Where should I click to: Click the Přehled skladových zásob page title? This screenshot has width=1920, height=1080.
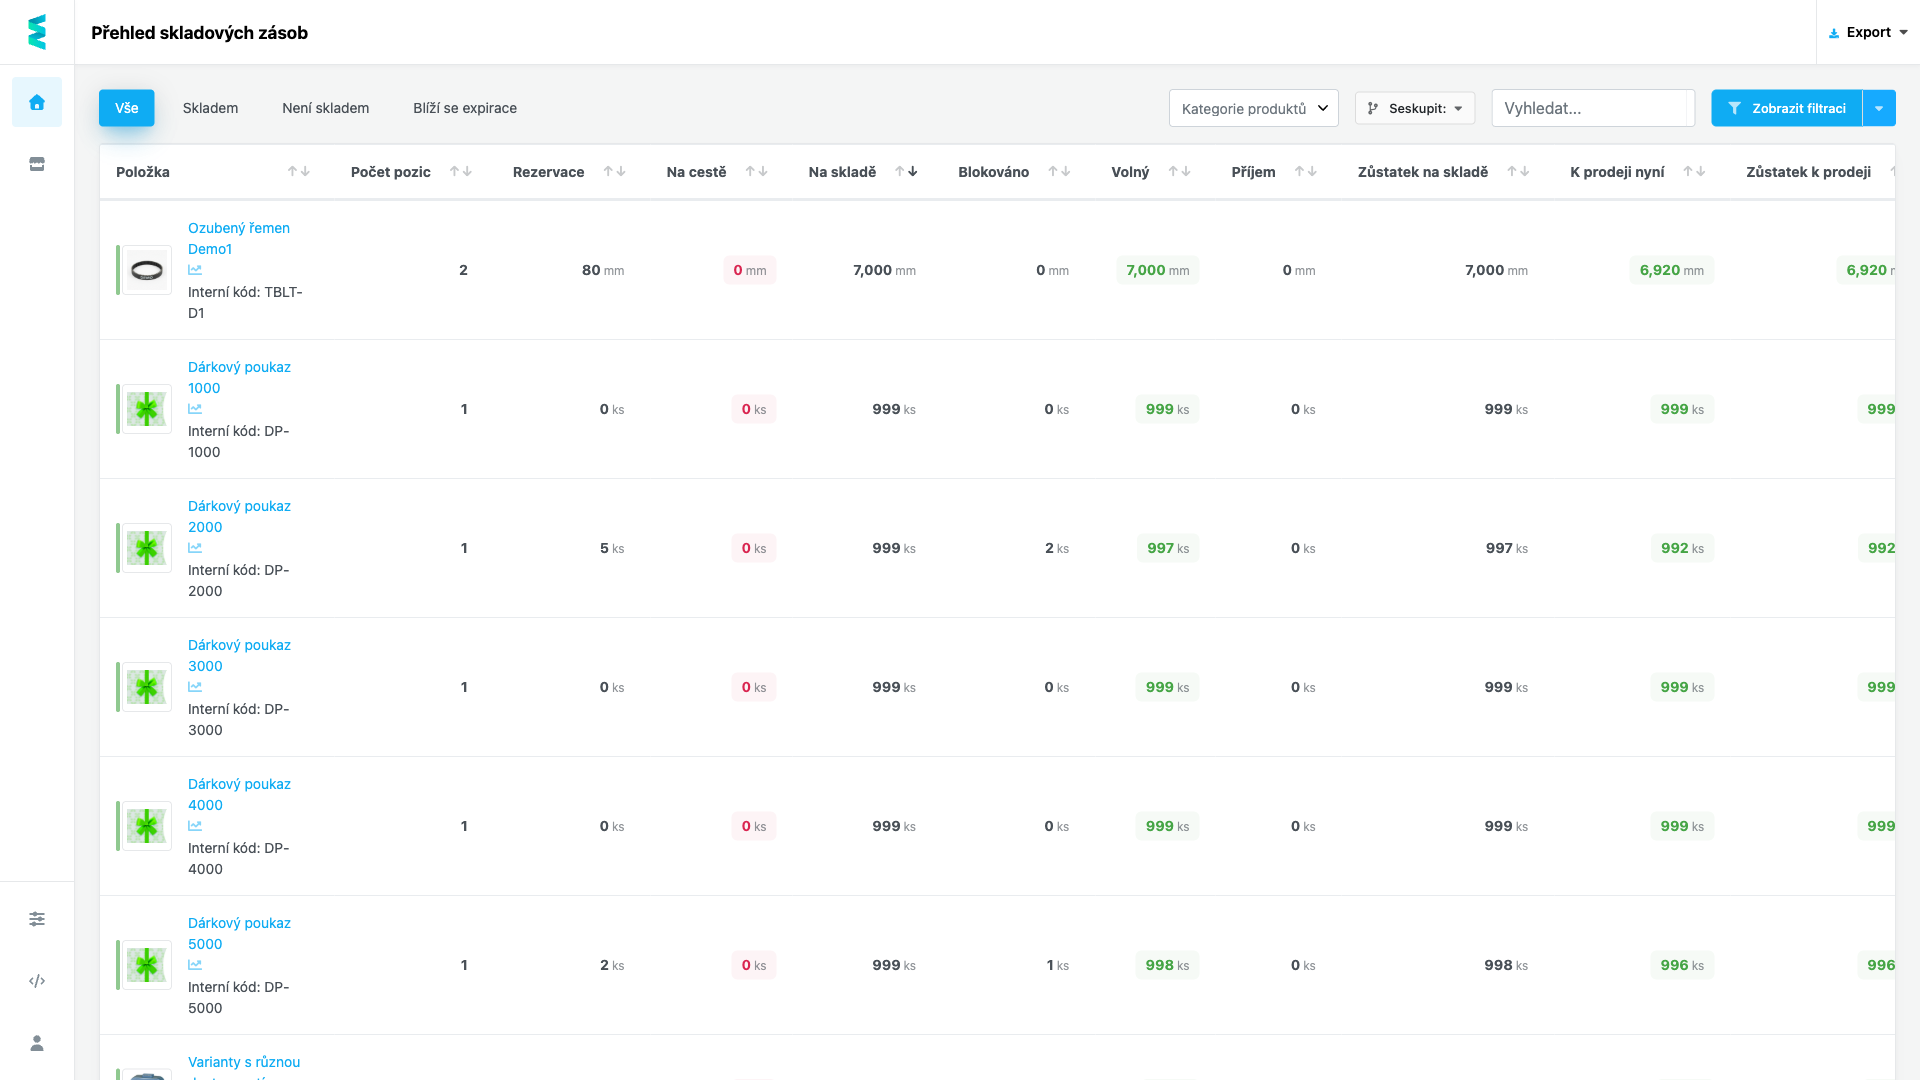(x=200, y=33)
